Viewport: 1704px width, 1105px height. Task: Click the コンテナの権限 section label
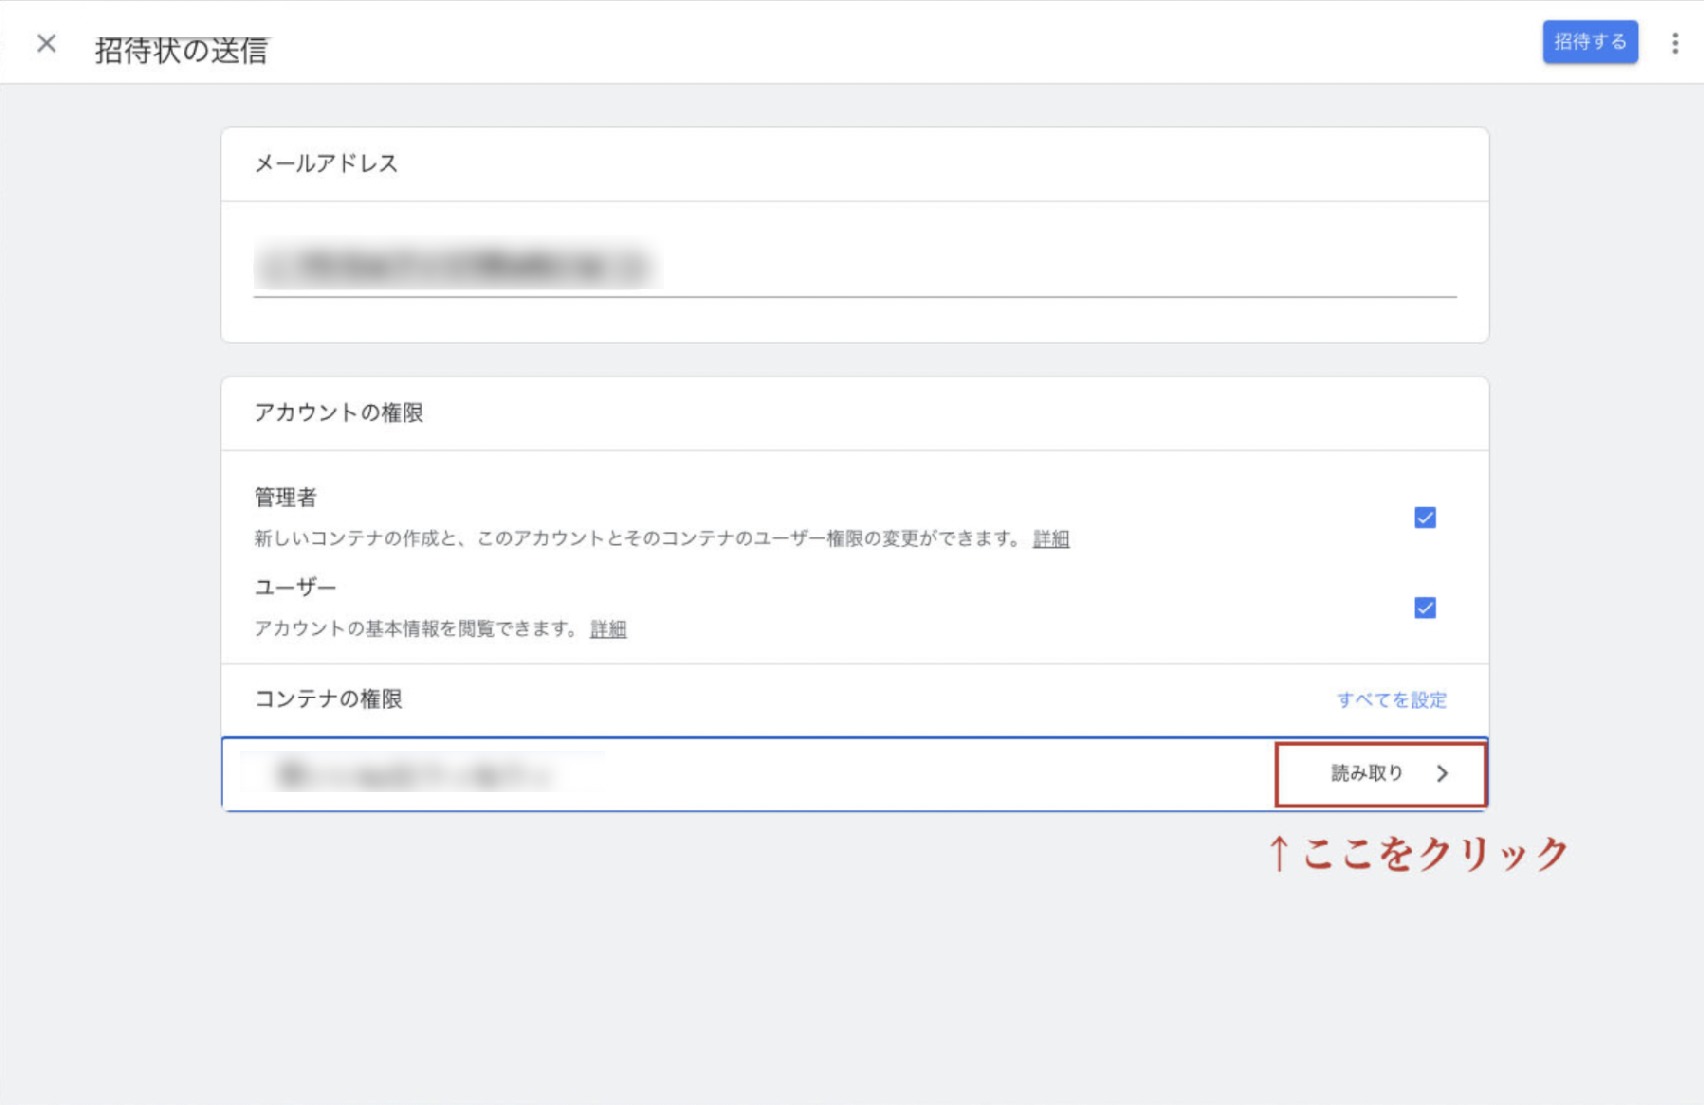[328, 699]
